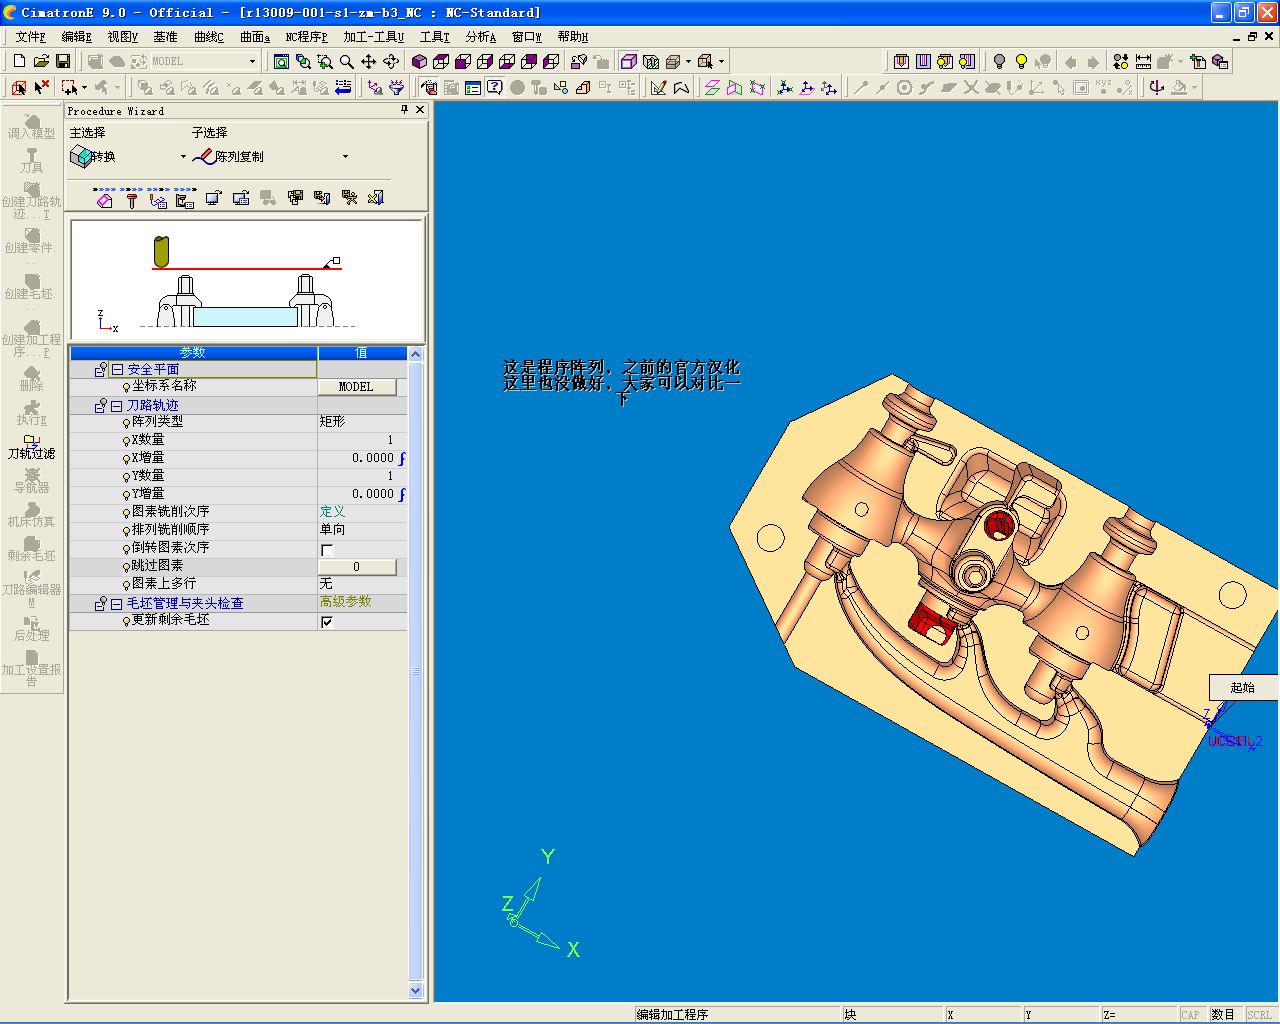Viewport: 1280px width, 1024px height.
Task: Click the pink eraser icon in Procedure Wizard
Action: pyautogui.click(x=104, y=199)
